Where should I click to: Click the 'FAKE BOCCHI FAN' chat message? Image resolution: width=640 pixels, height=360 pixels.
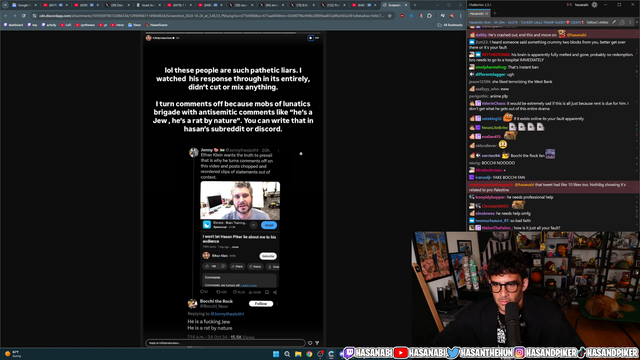(509, 178)
